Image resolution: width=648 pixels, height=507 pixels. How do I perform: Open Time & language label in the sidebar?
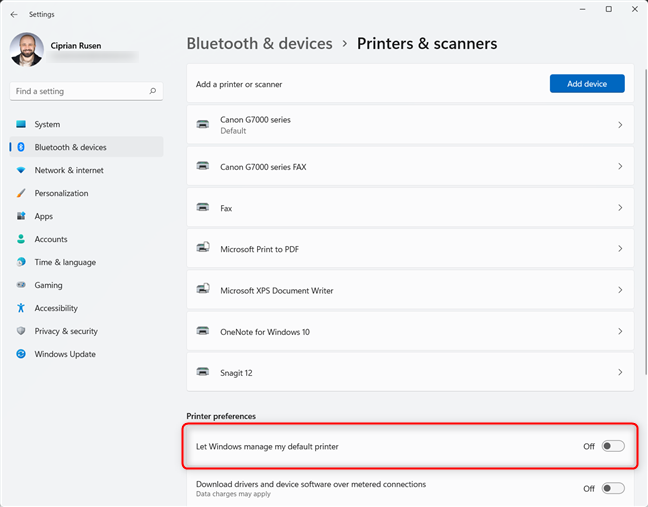[x=65, y=262]
